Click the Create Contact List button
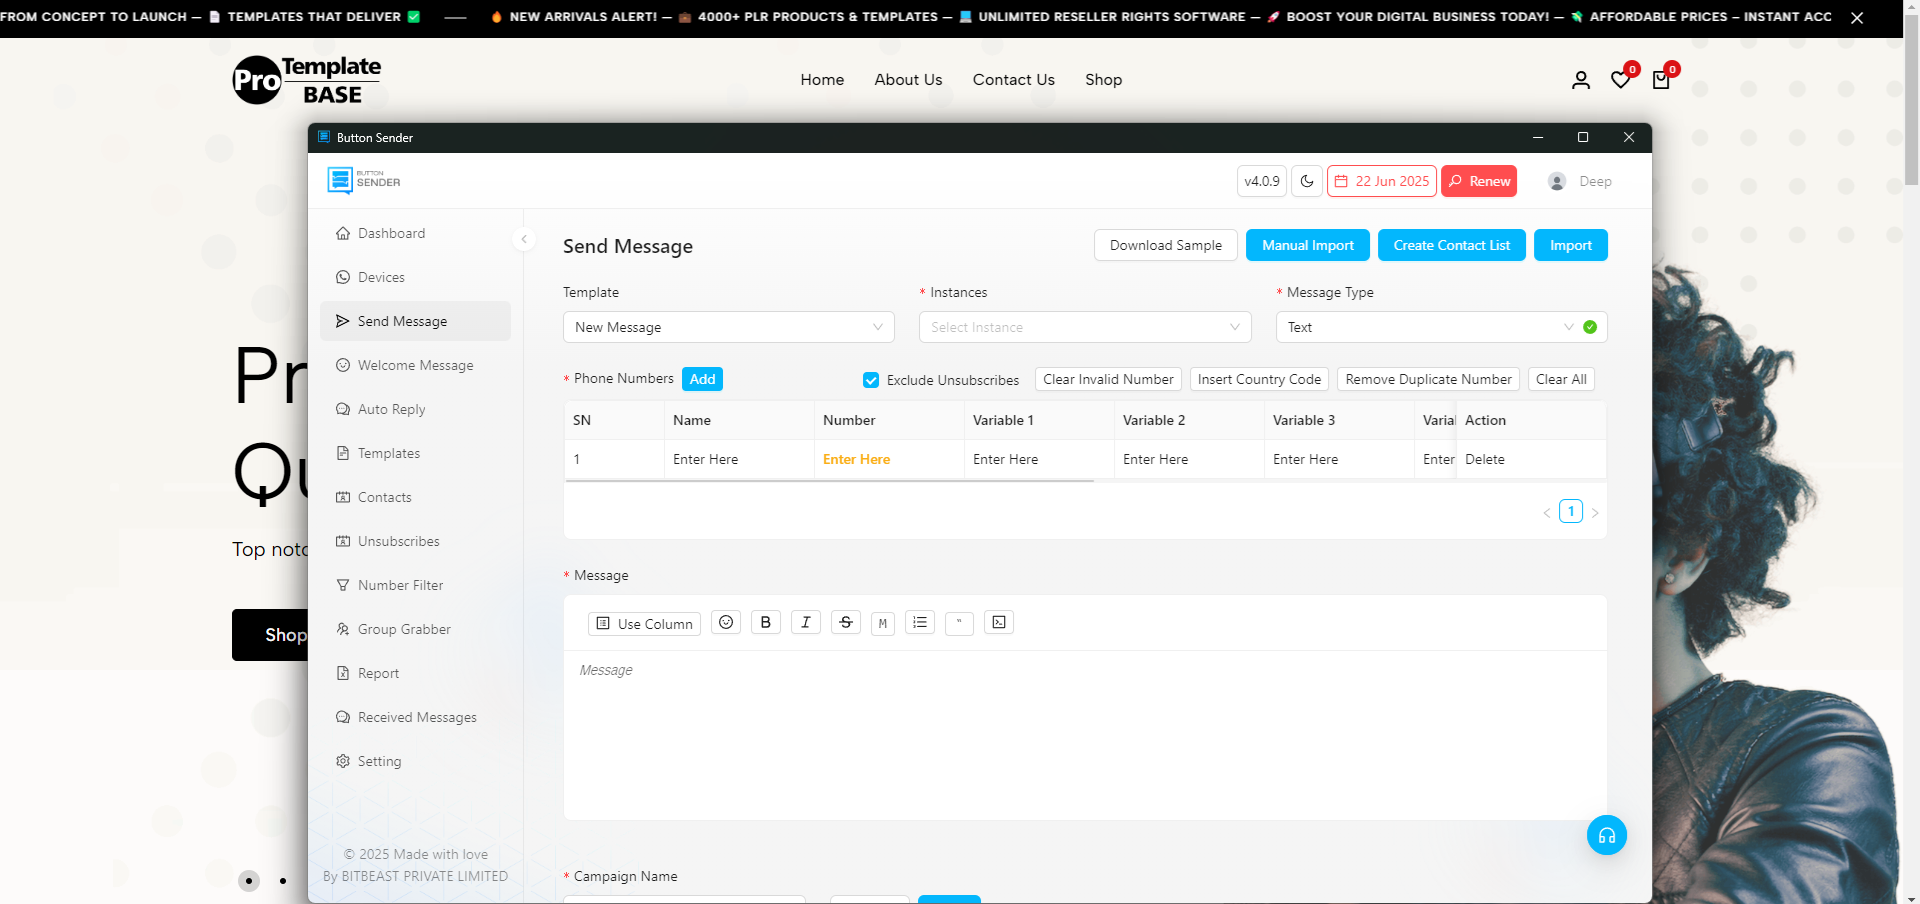 [1452, 245]
